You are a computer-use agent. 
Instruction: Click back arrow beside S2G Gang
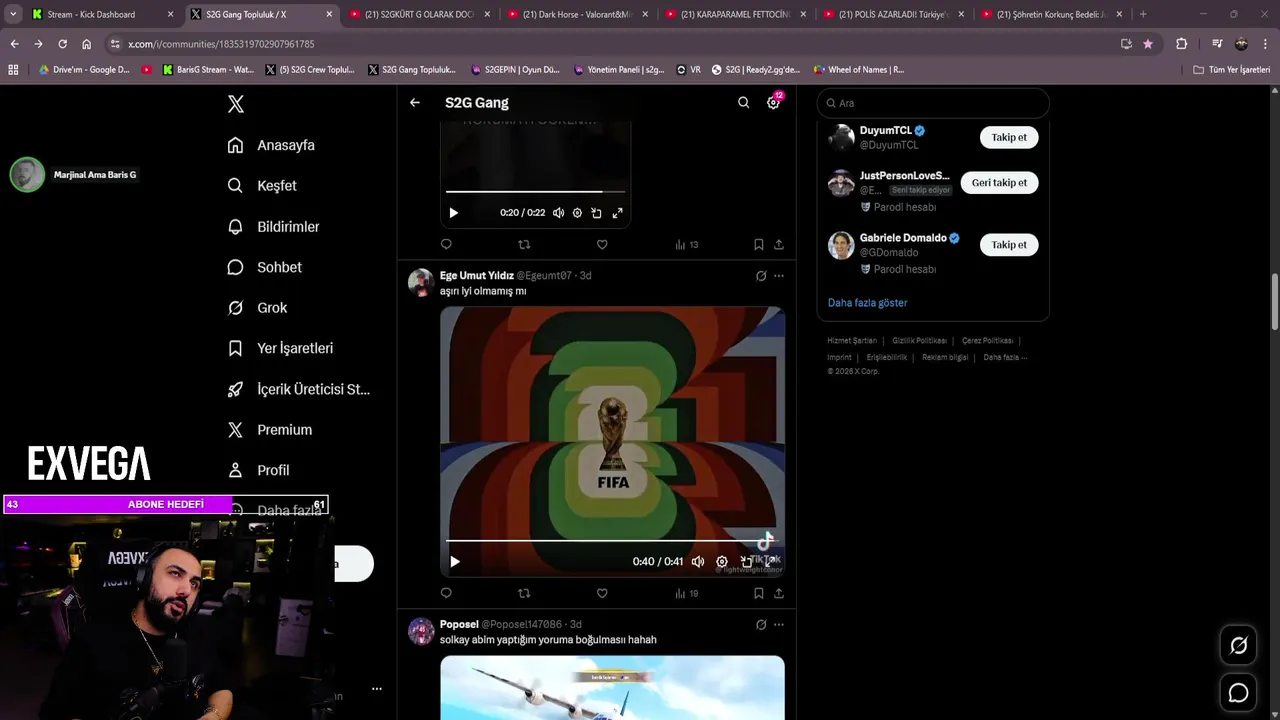pos(414,103)
